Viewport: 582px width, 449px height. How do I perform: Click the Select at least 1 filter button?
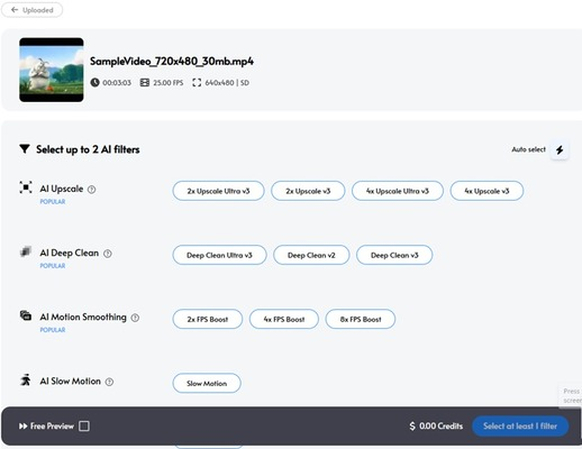520,426
